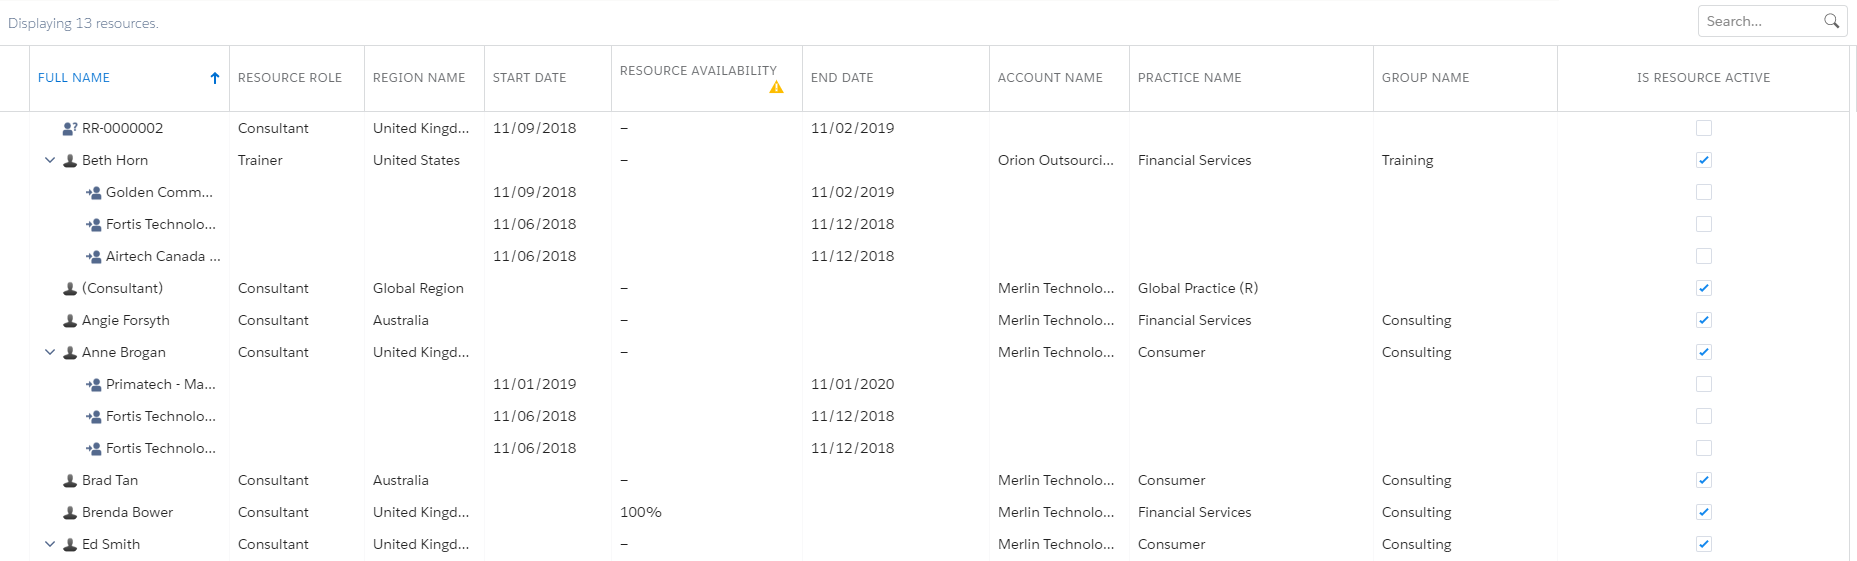Click the assignment icon beside Primatech - Ma...
This screenshot has height=561, width=1857.
pos(94,384)
